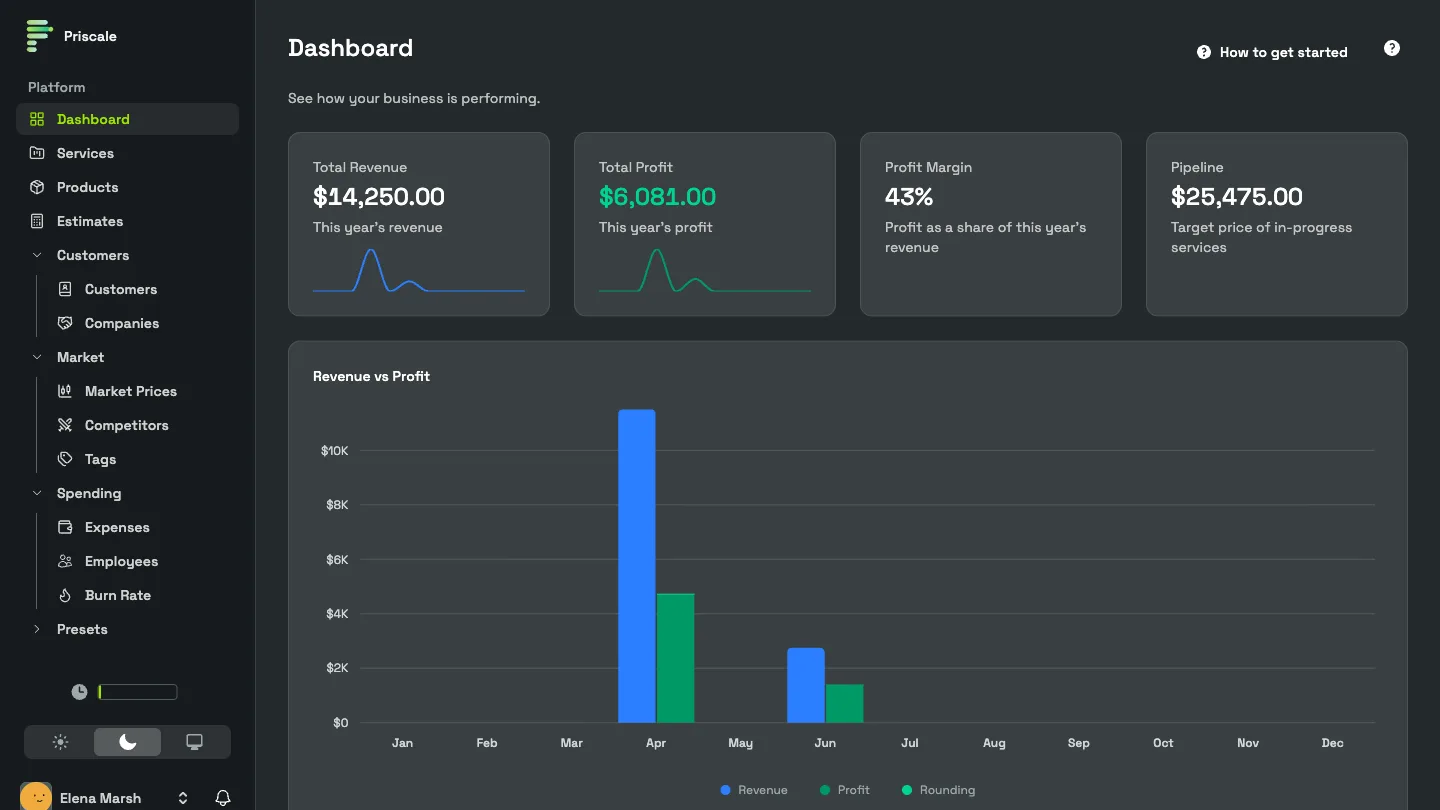Image resolution: width=1440 pixels, height=810 pixels.
Task: Click the $25,475.00 Pipeline value
Action: [x=1237, y=197]
